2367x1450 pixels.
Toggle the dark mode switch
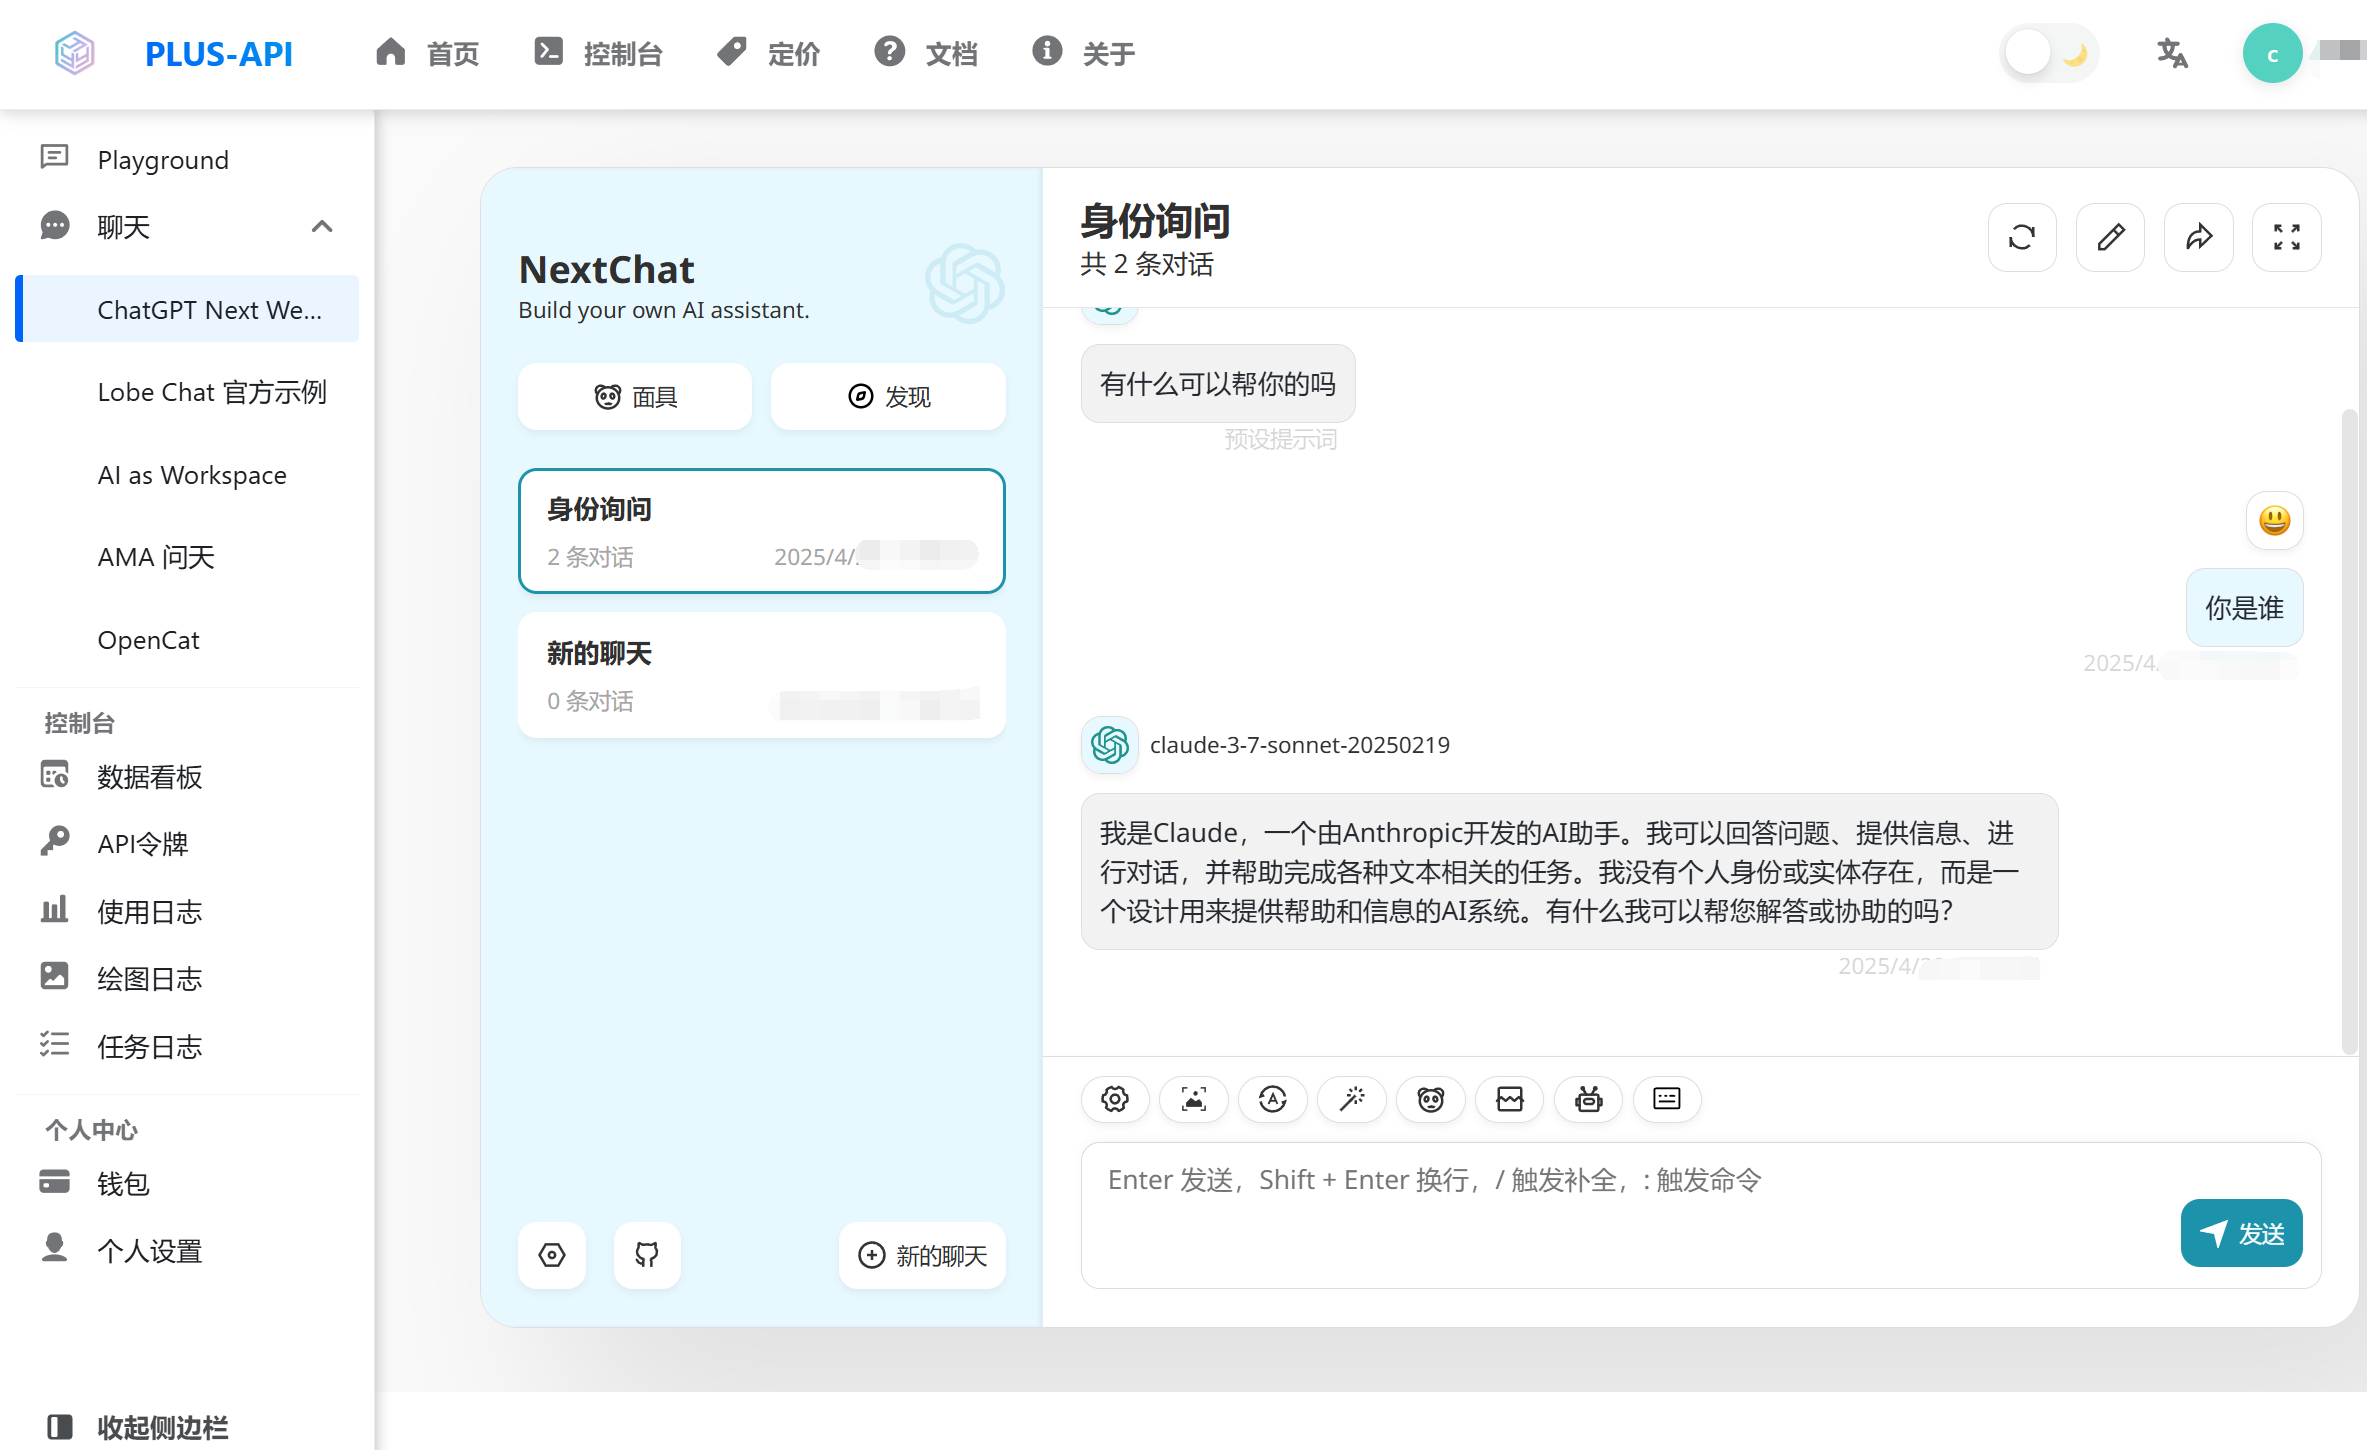[x=2049, y=53]
